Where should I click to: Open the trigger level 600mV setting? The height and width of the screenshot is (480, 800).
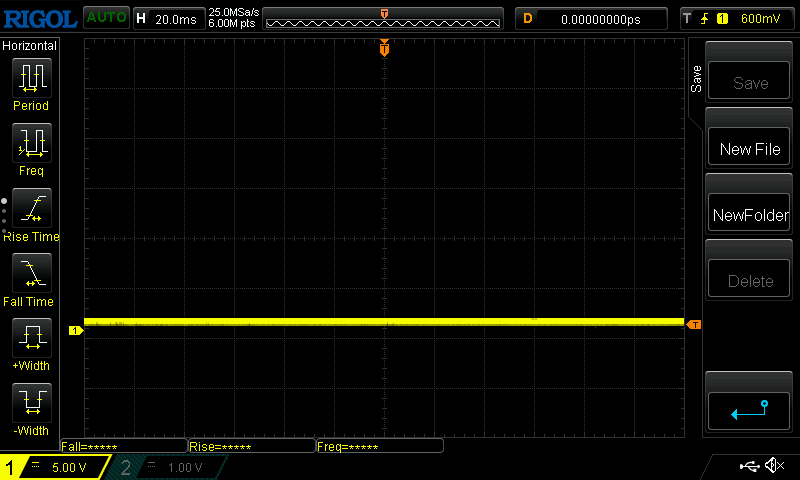737,18
